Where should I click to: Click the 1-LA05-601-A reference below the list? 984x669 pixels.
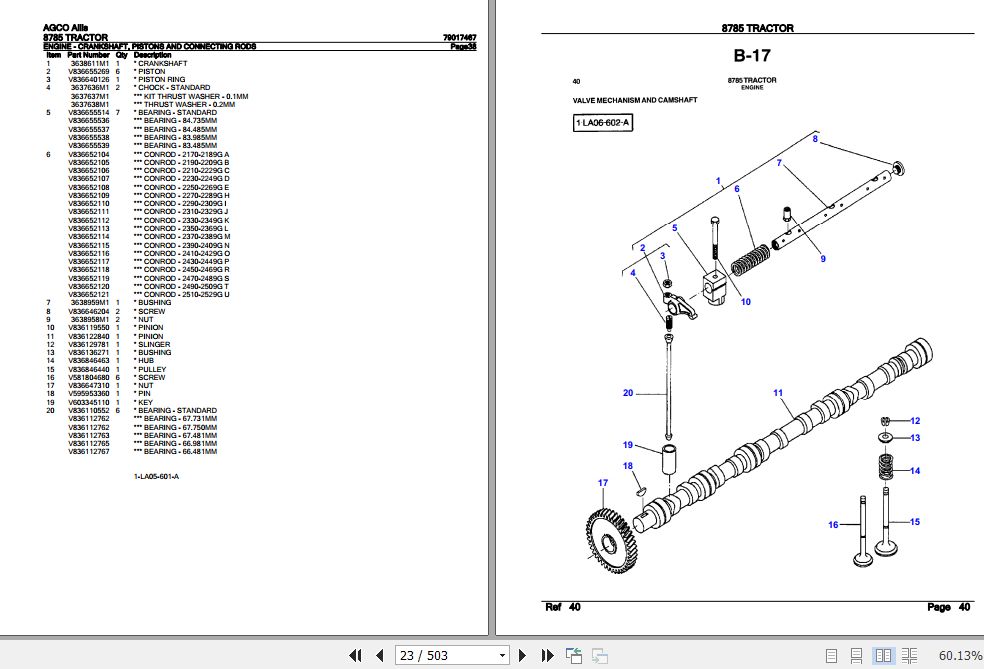(156, 477)
